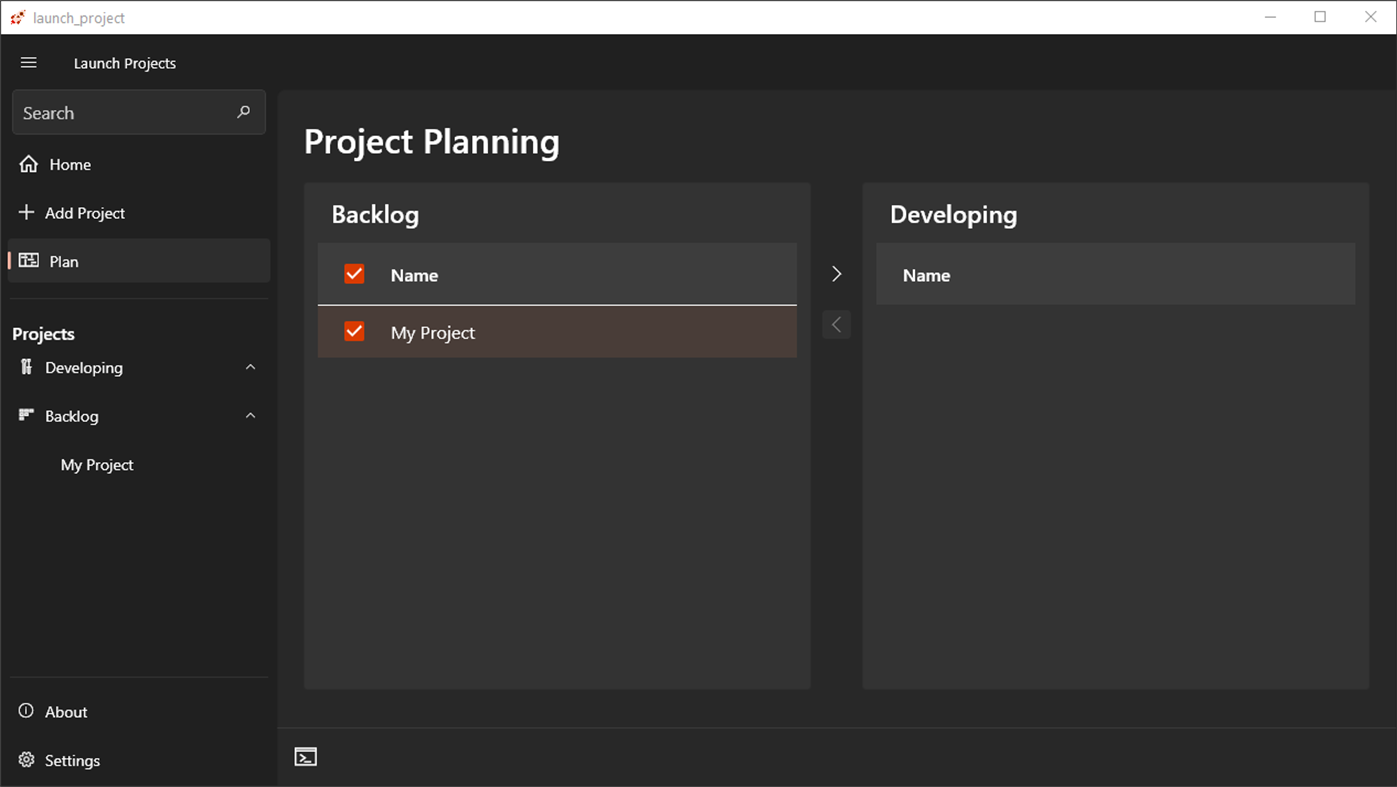Open the hamburger navigation menu

point(29,63)
